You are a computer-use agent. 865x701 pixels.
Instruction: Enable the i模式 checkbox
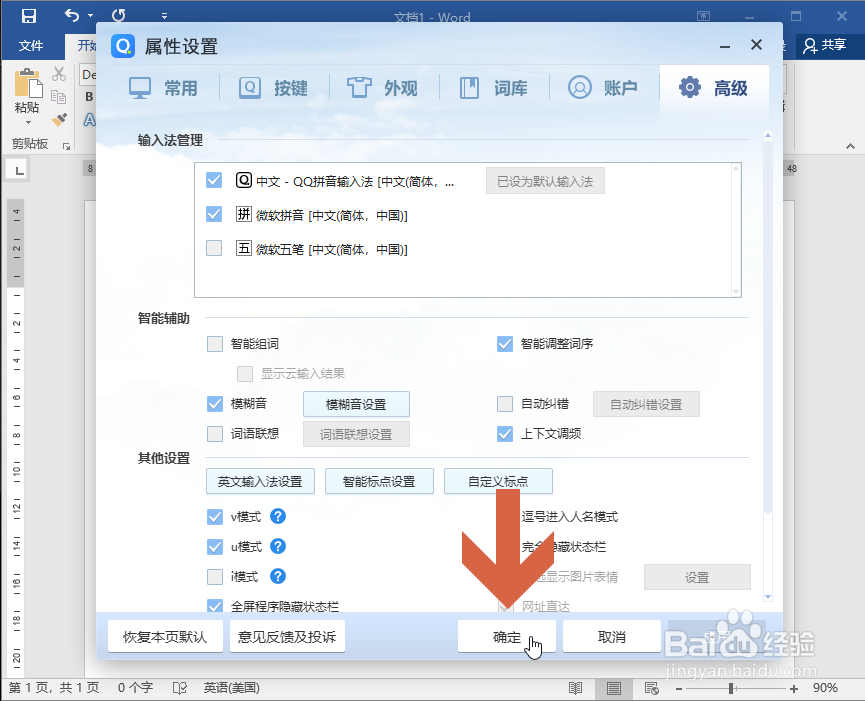pyautogui.click(x=215, y=577)
